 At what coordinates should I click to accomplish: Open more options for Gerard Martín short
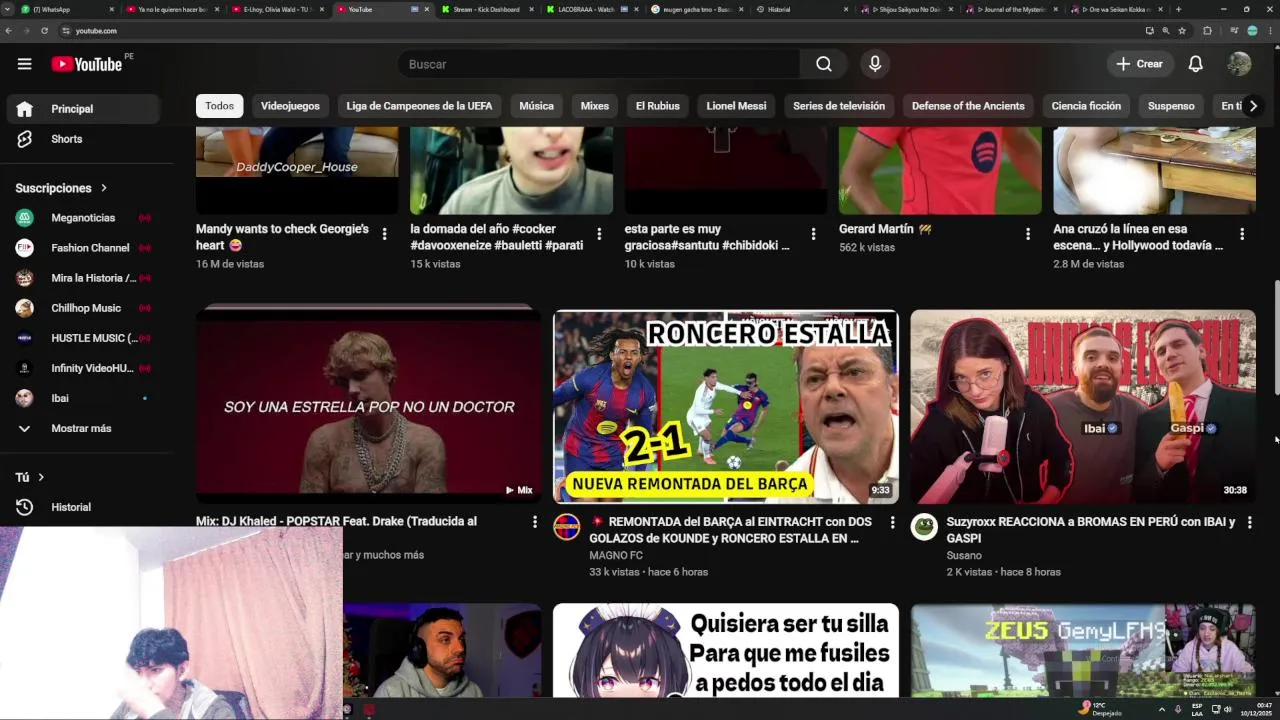[1027, 234]
